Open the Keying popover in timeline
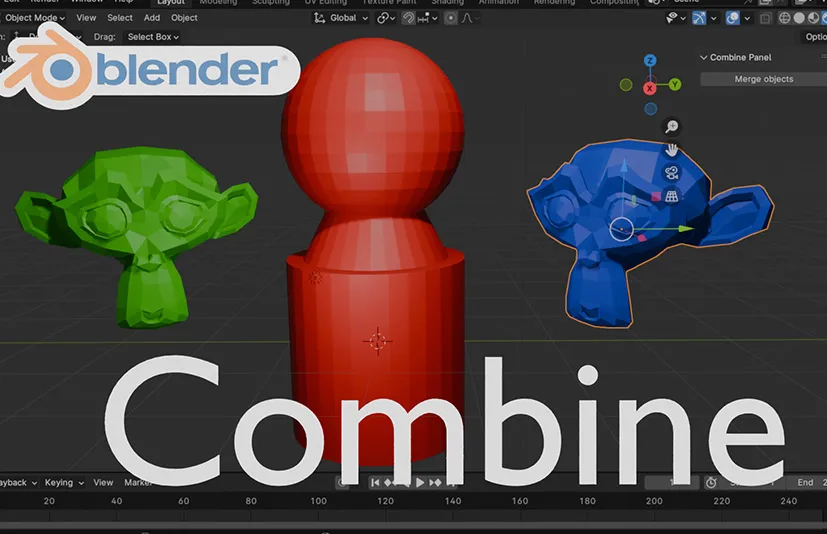The width and height of the screenshot is (827, 534). tap(62, 483)
